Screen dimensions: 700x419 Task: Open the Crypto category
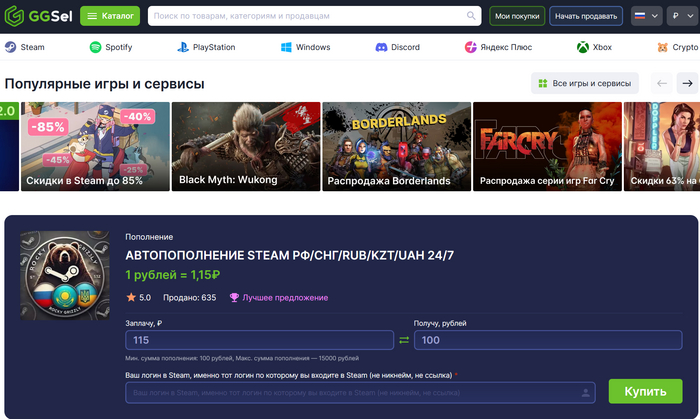678,47
